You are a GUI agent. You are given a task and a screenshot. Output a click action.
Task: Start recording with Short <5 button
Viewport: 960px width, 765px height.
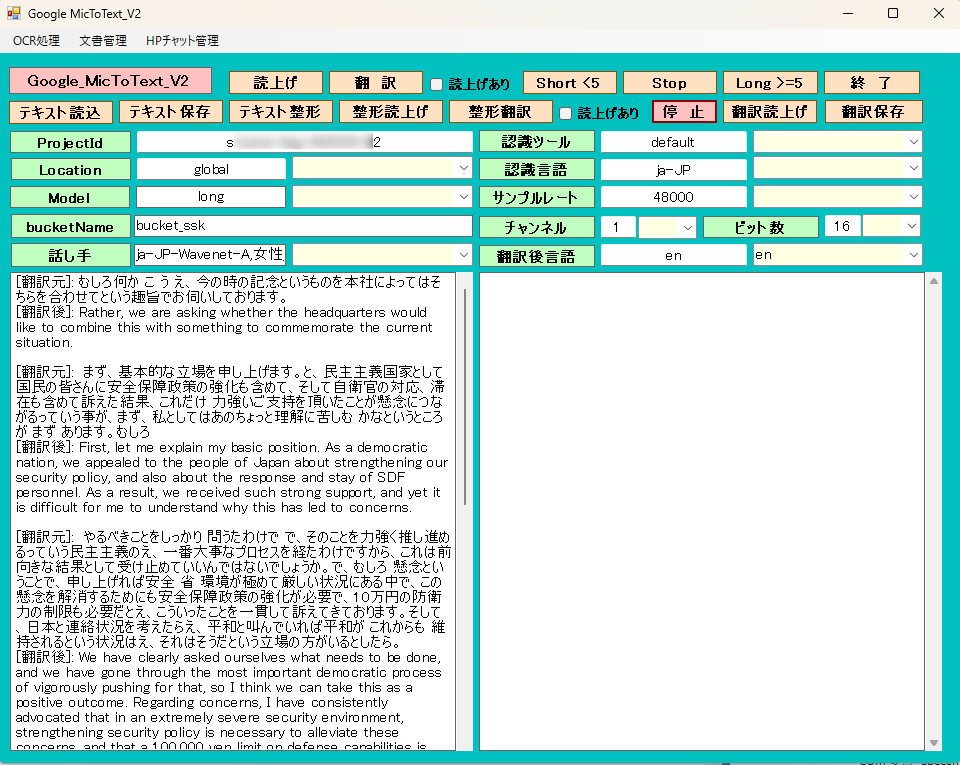(568, 83)
